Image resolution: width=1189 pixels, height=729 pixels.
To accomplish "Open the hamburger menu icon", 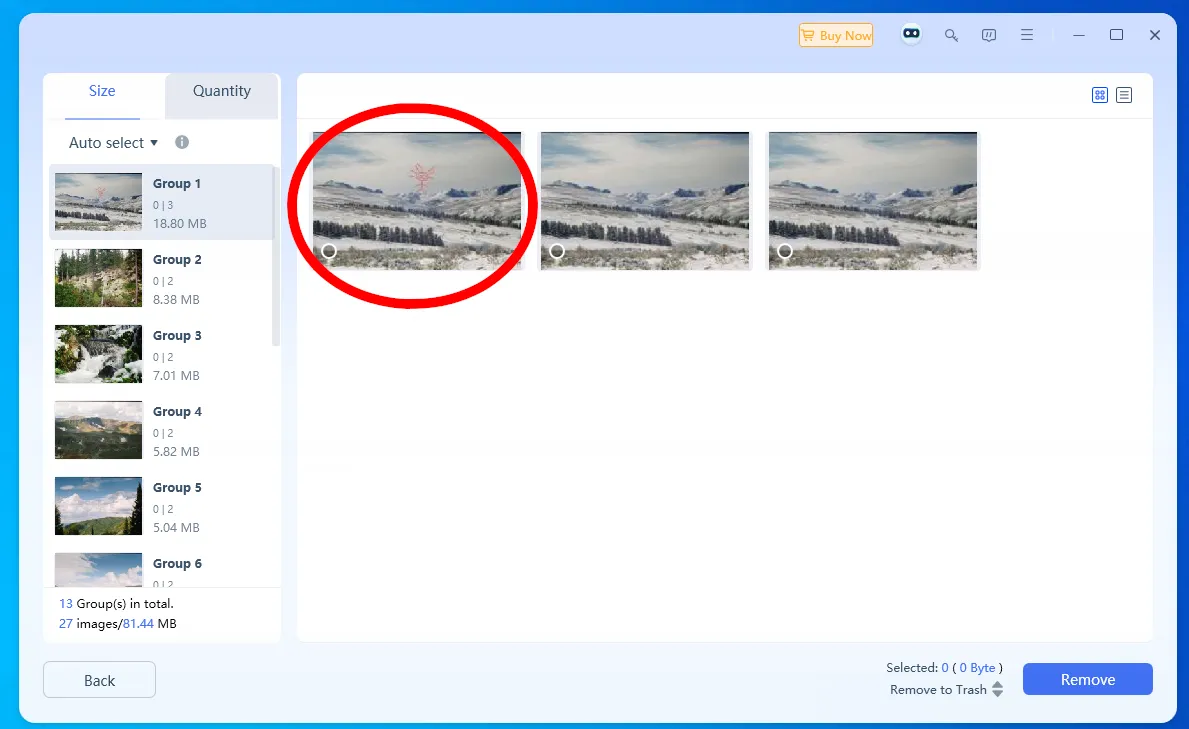I will (x=1027, y=35).
